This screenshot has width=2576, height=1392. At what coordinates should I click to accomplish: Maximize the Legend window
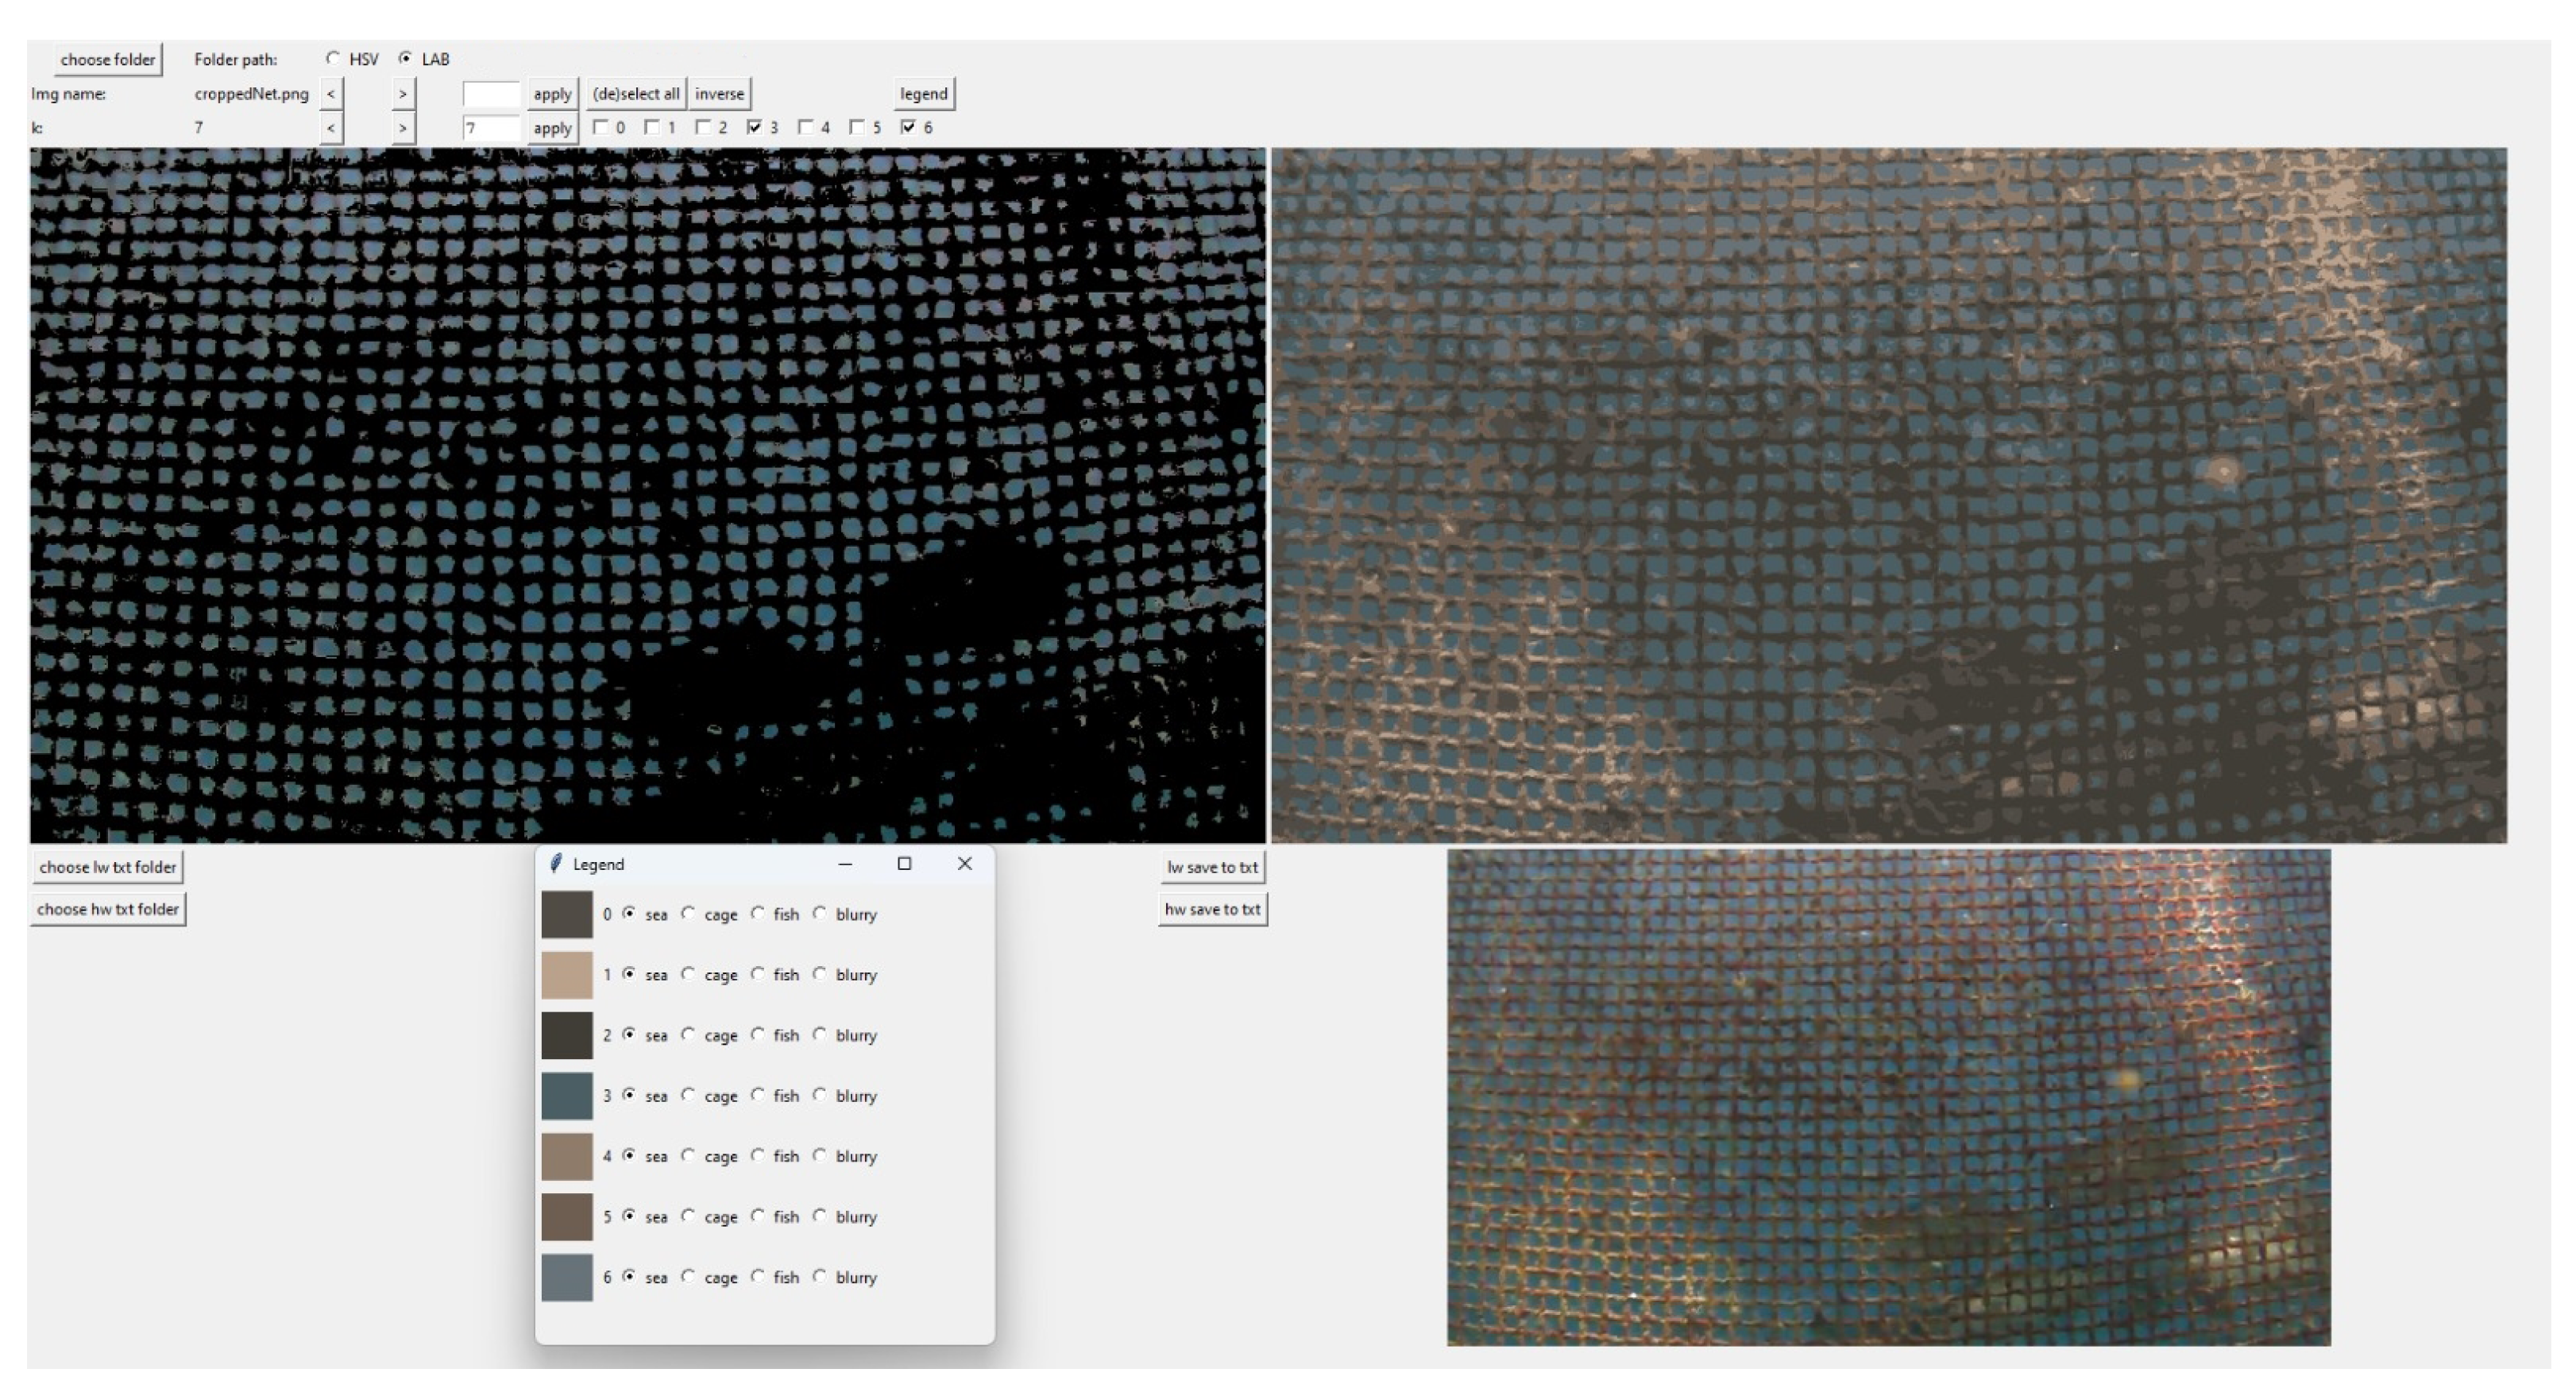point(904,864)
